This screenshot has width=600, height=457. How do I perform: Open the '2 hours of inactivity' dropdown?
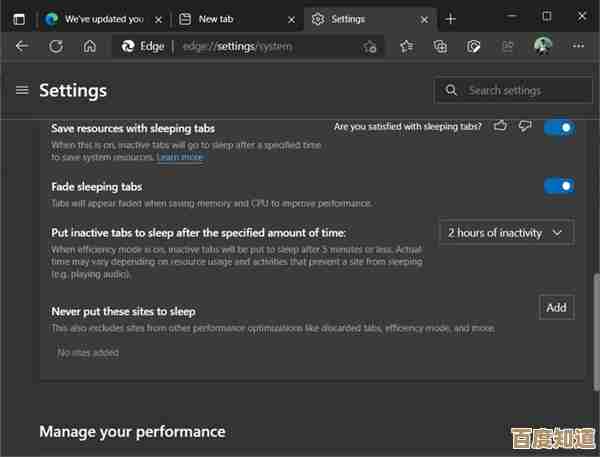pos(506,233)
